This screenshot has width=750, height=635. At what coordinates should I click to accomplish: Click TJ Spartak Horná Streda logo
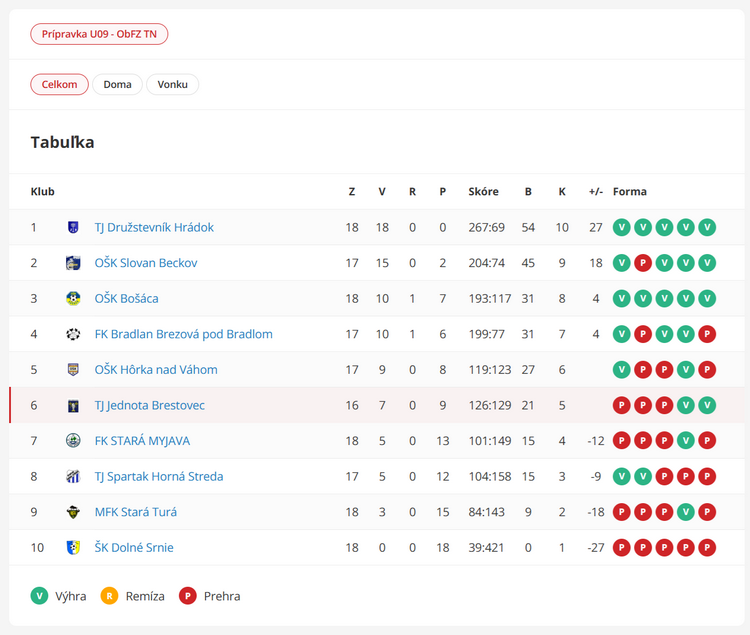[73, 476]
